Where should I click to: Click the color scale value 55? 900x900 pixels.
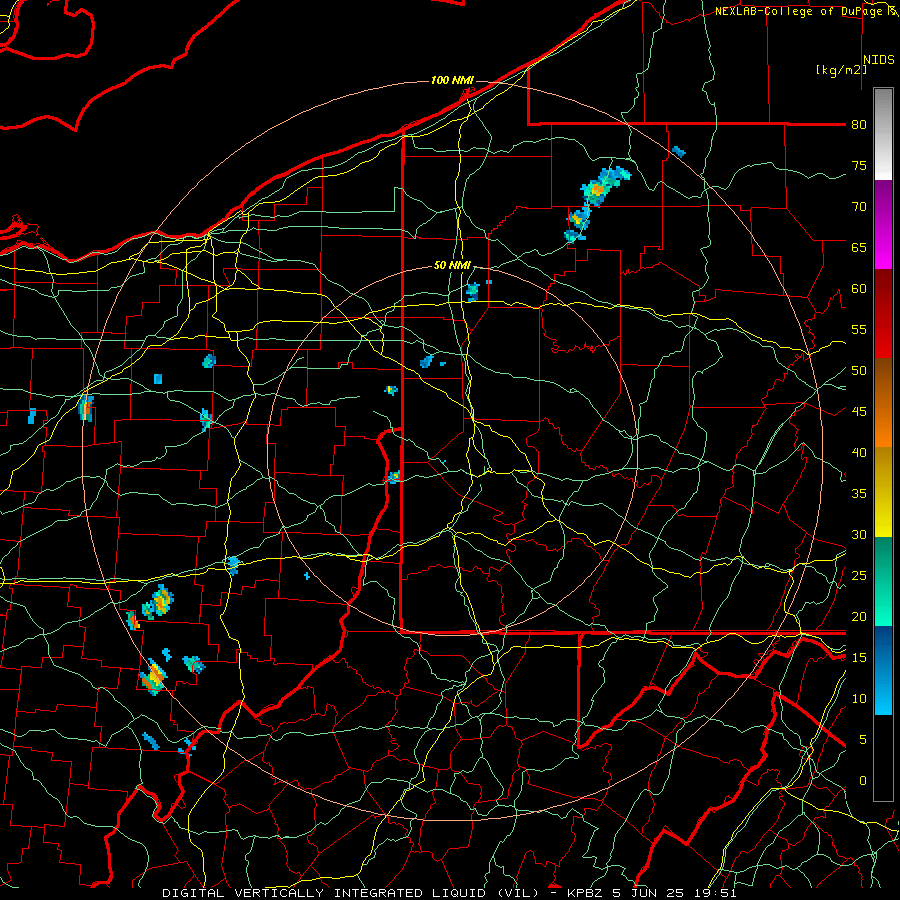click(859, 329)
